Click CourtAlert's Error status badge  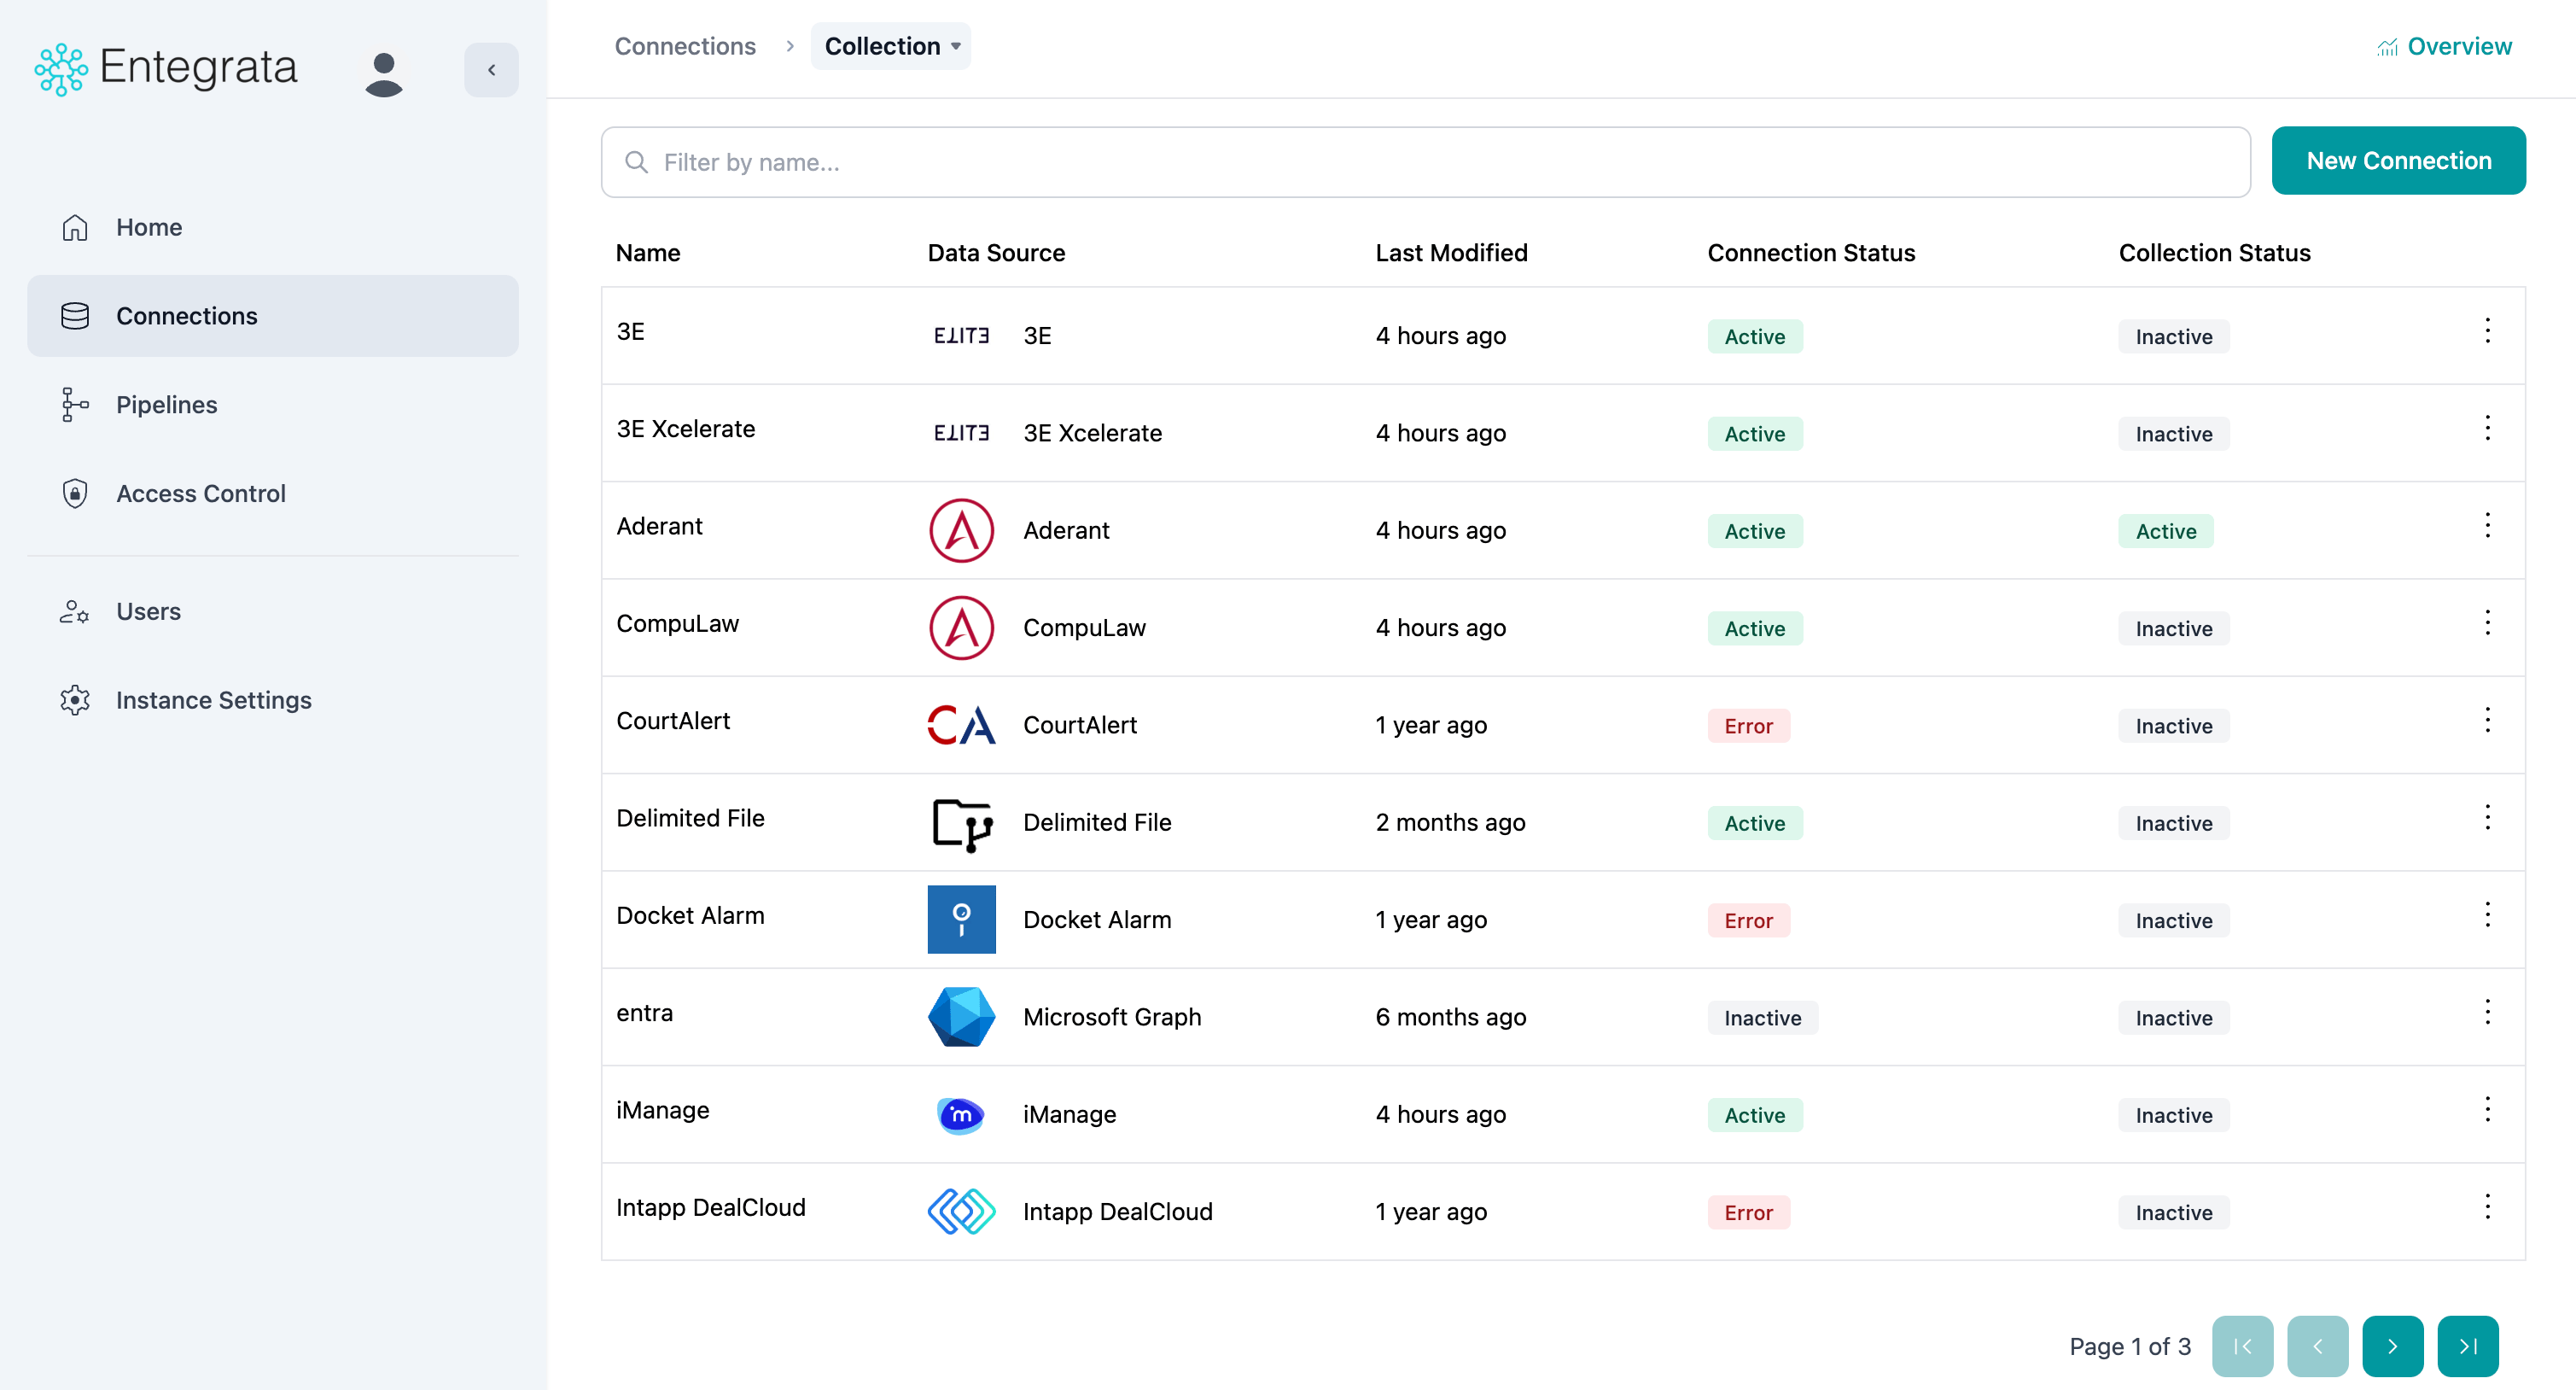(1748, 726)
